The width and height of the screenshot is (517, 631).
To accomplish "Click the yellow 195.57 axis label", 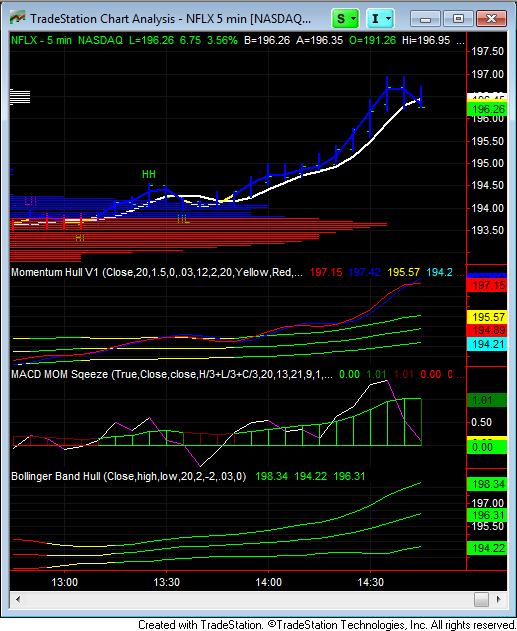I will tap(488, 317).
